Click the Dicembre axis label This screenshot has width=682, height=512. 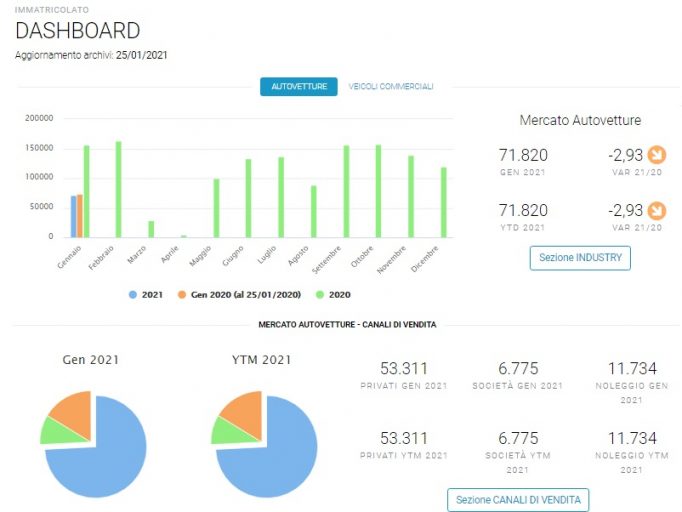point(425,259)
